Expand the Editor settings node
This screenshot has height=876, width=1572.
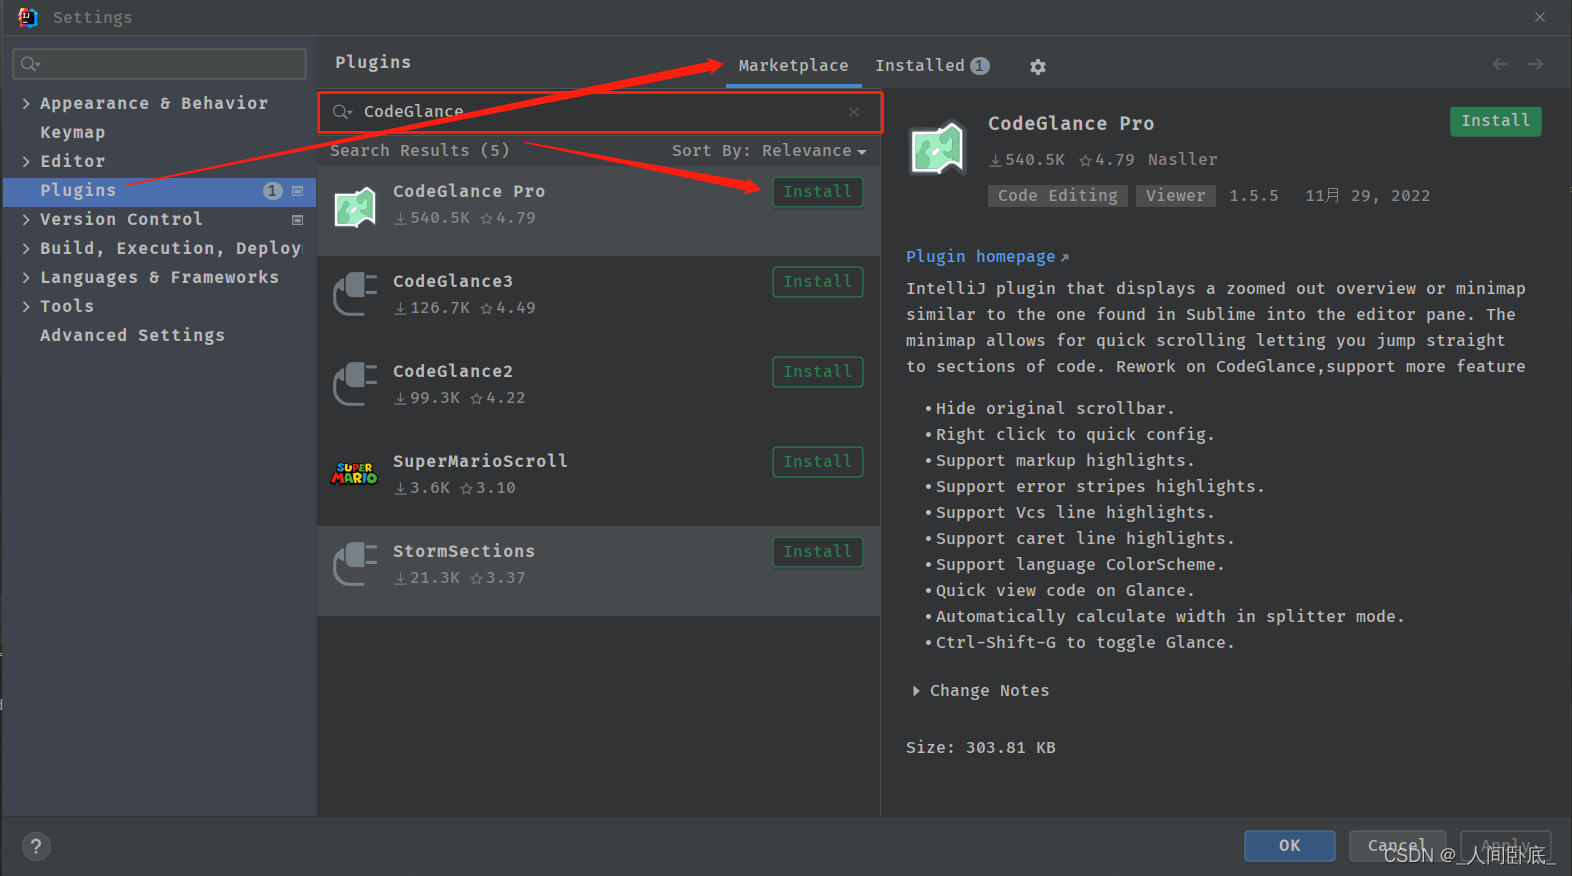click(x=26, y=161)
